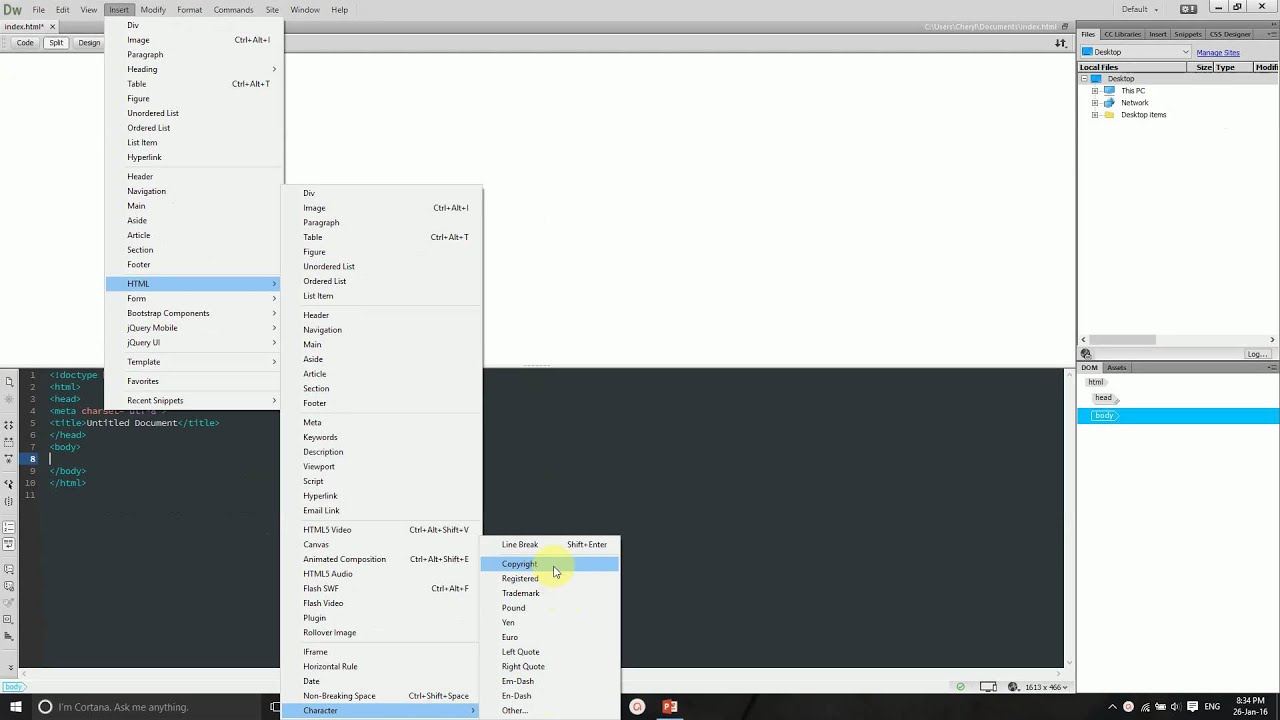Click the Real-Time Preview globe icon
The image size is (1280, 720).
1012,687
